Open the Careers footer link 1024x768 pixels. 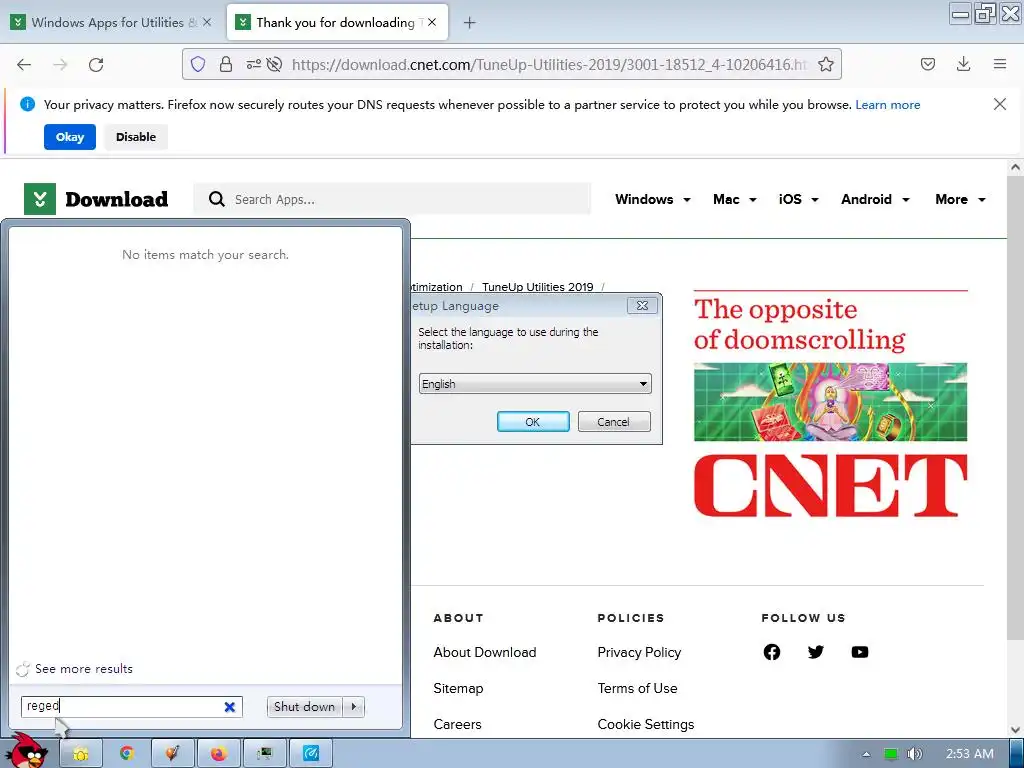[x=457, y=724]
